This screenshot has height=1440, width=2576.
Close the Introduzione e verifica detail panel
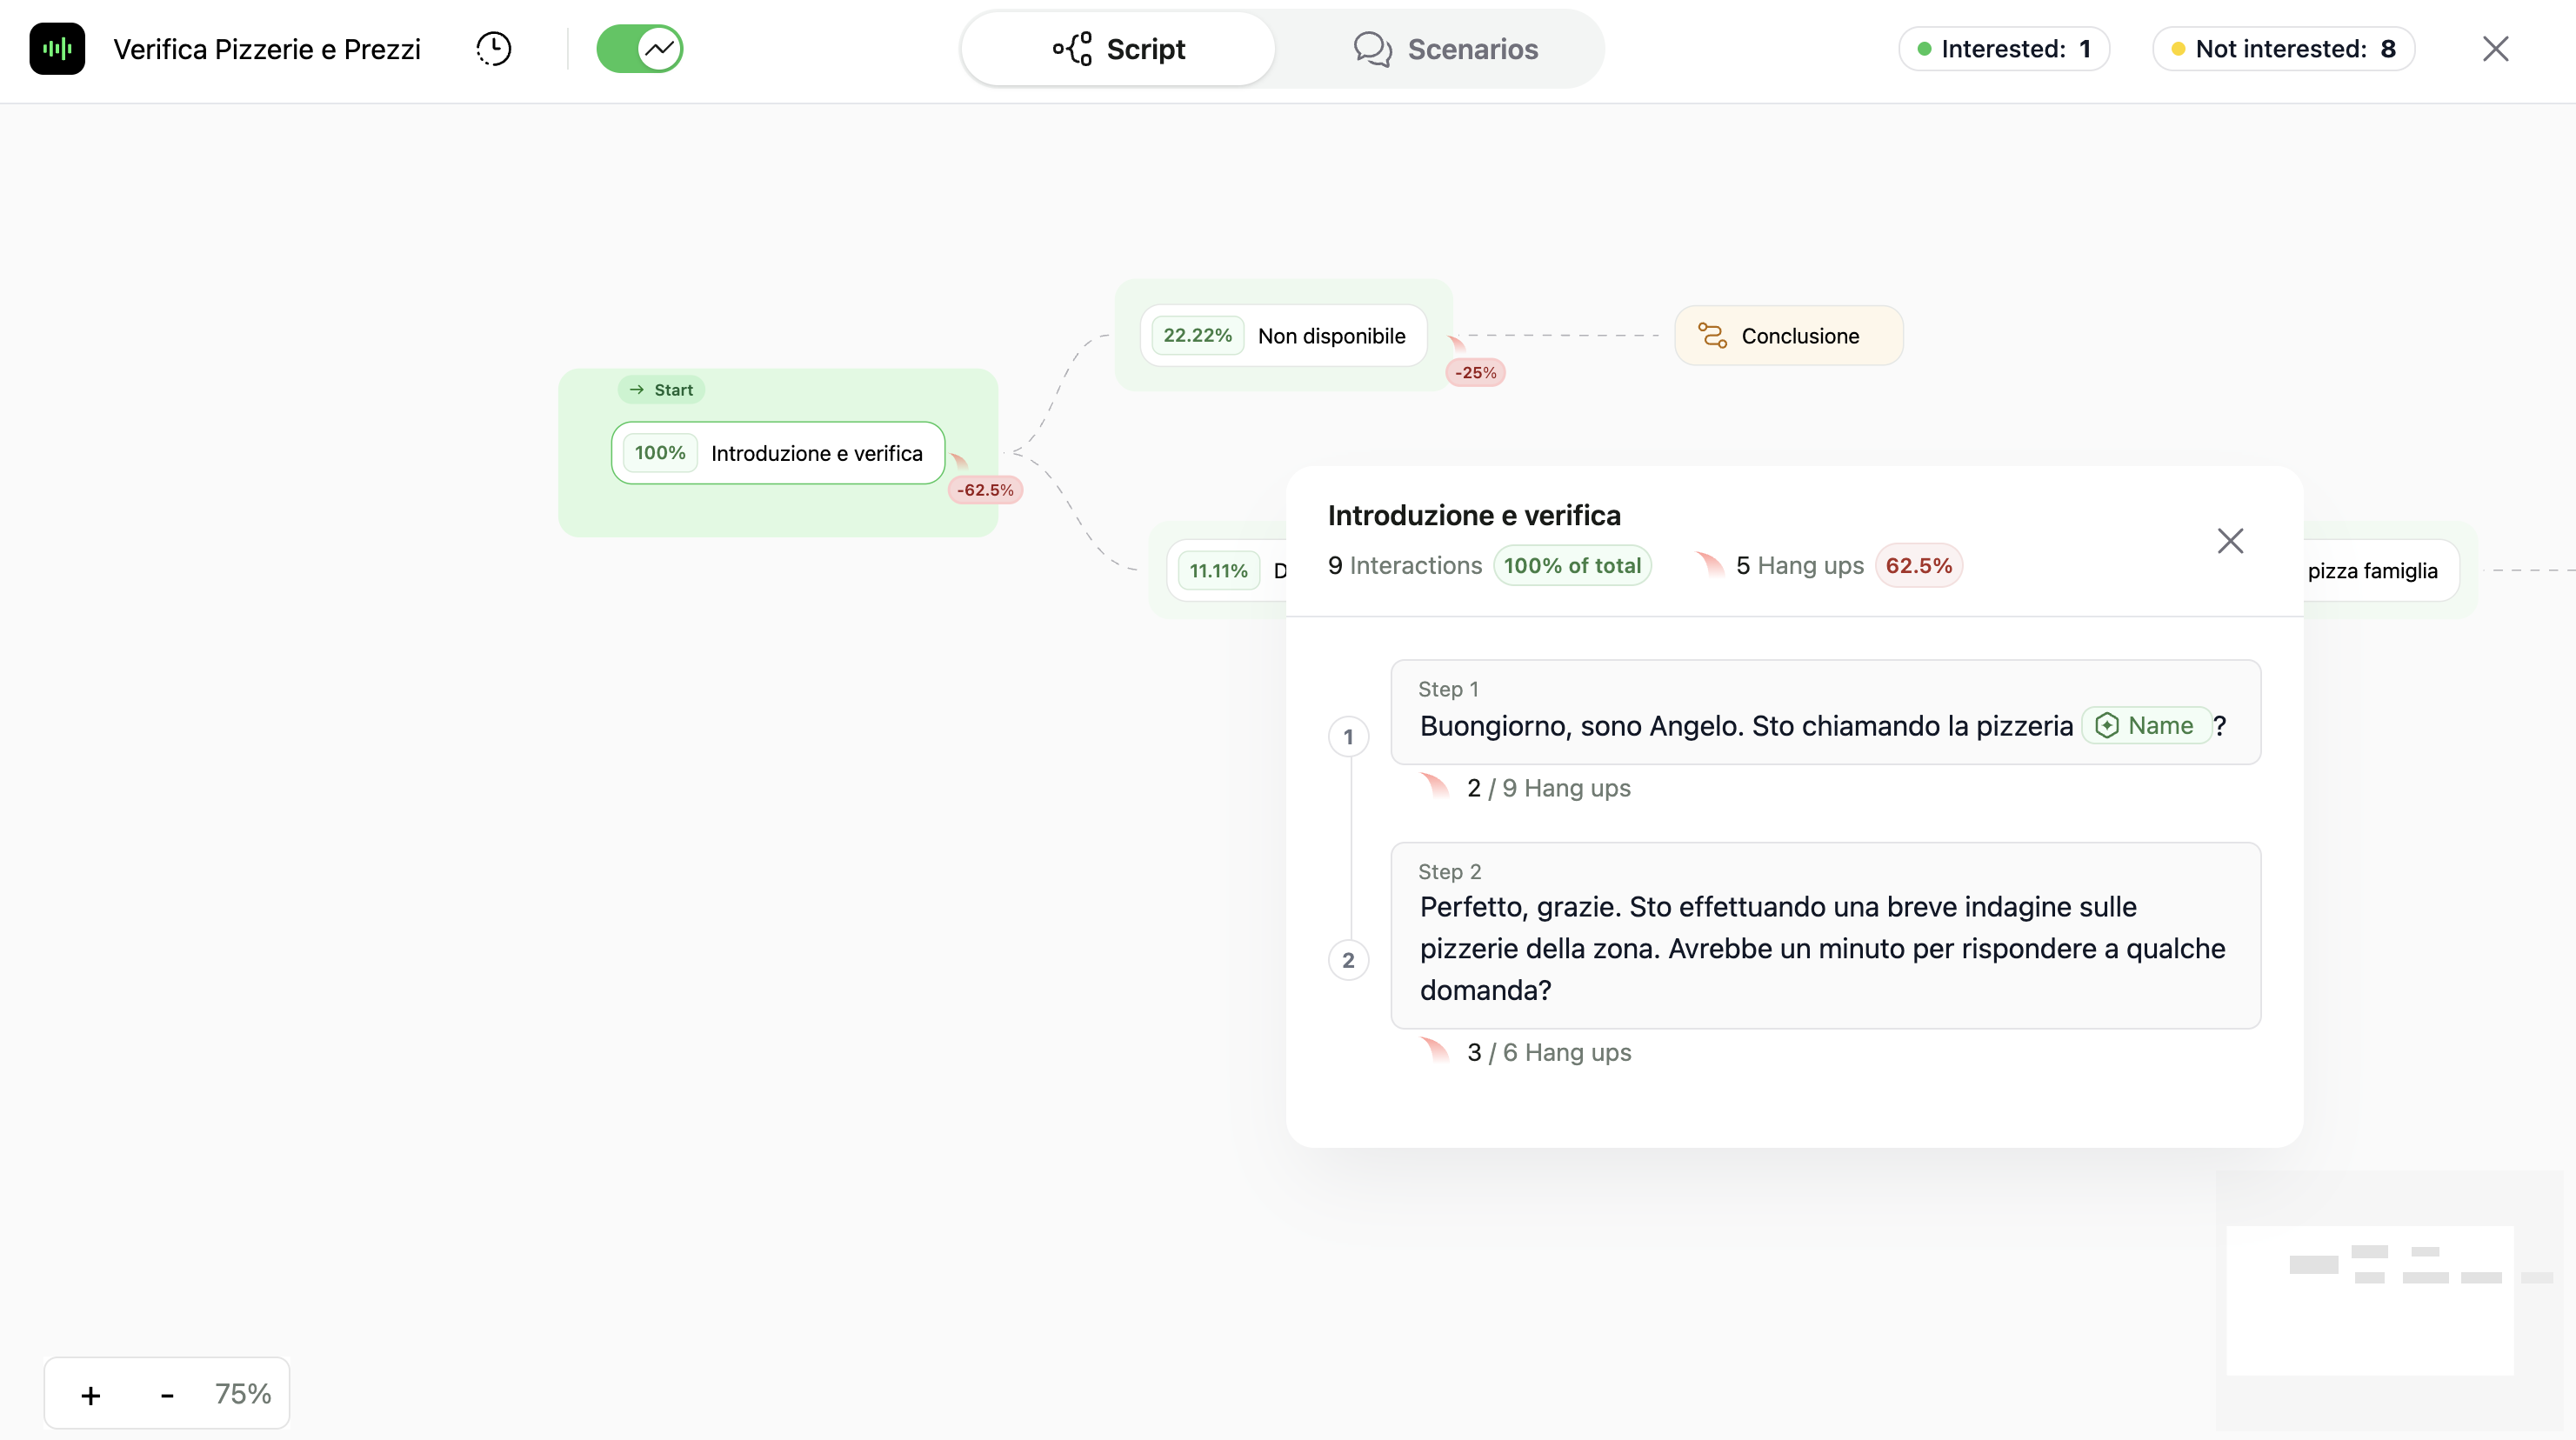click(2230, 540)
